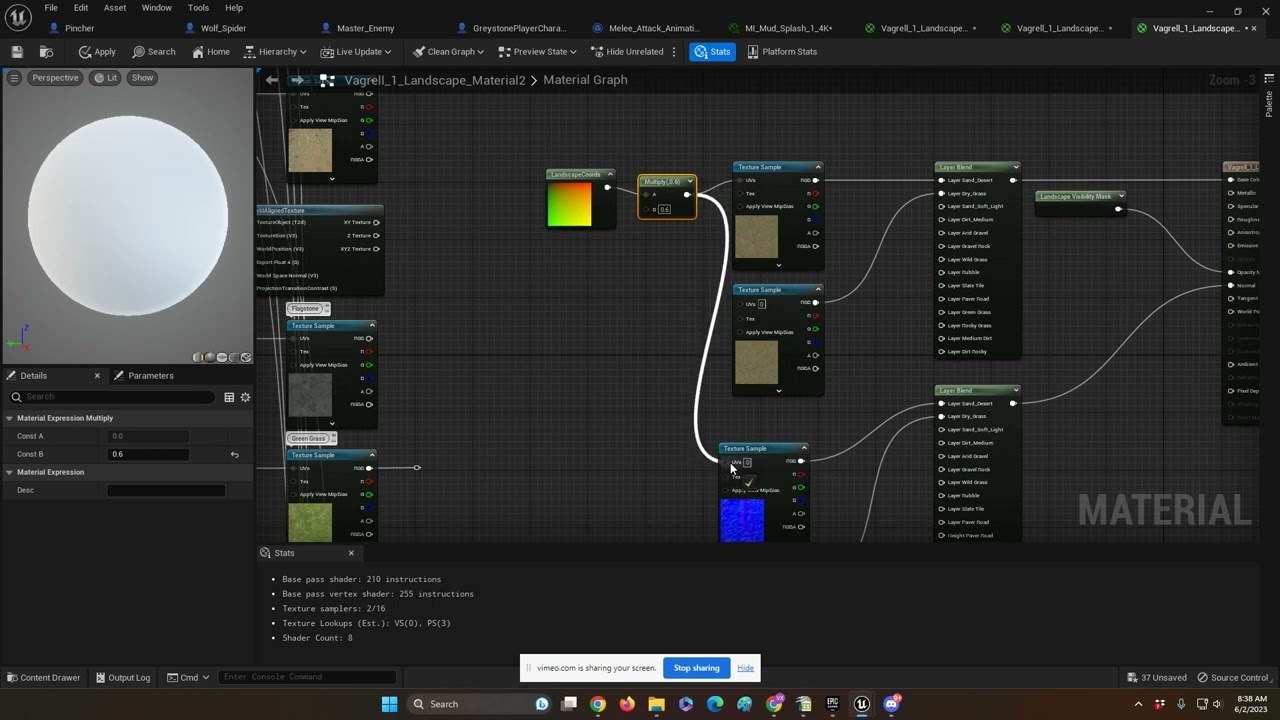Go Home in the graph
This screenshot has width=1280, height=720.
(210, 51)
